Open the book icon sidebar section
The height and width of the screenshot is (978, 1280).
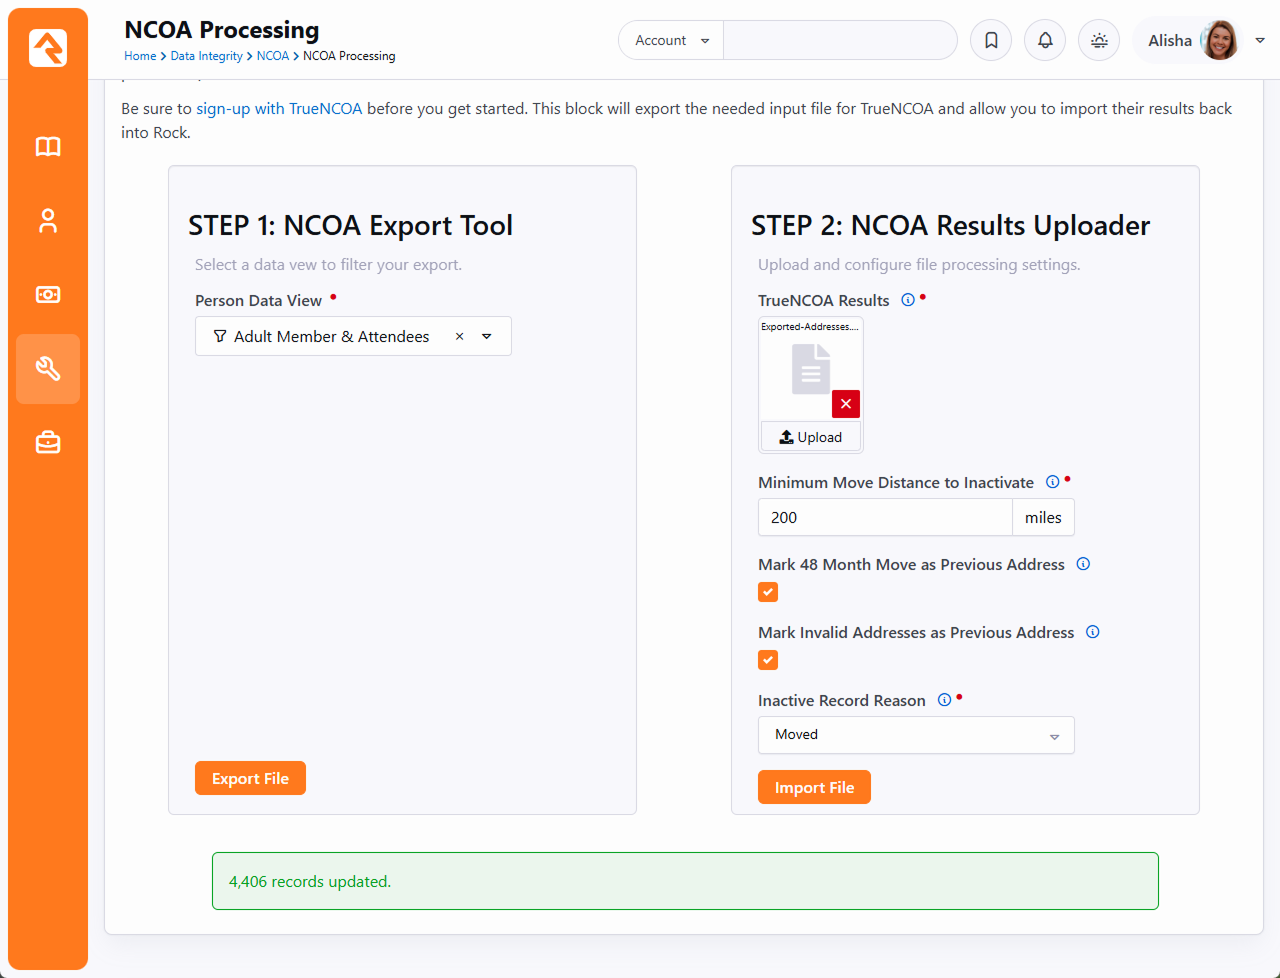tap(48, 147)
